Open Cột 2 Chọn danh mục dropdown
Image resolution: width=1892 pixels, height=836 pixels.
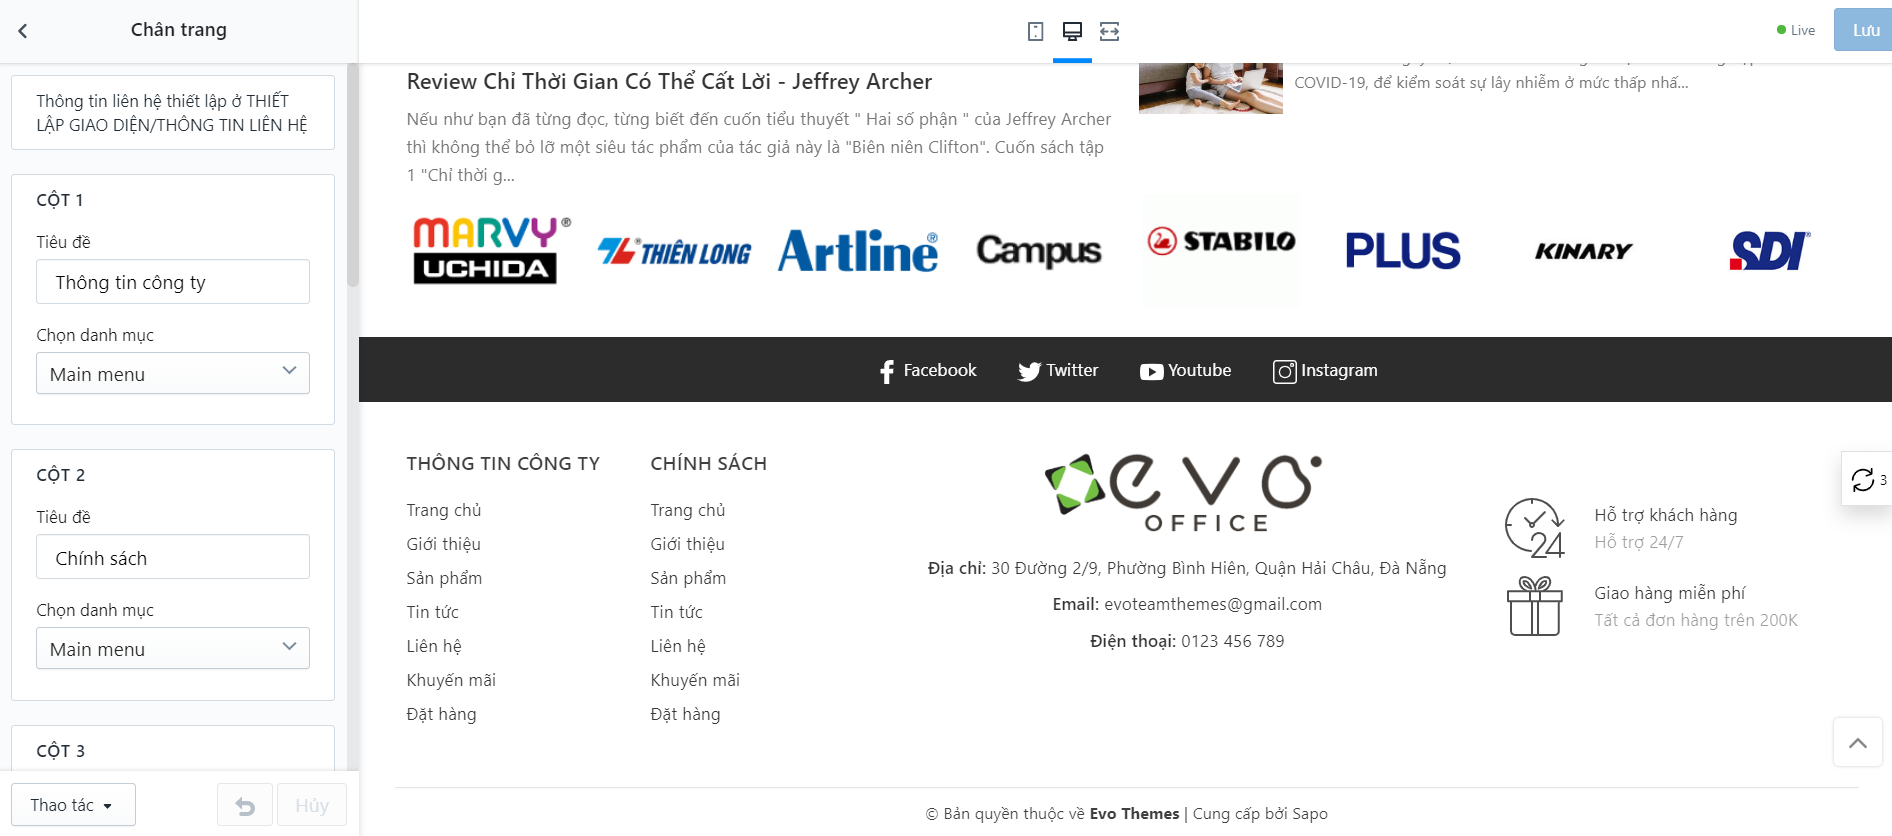click(173, 648)
